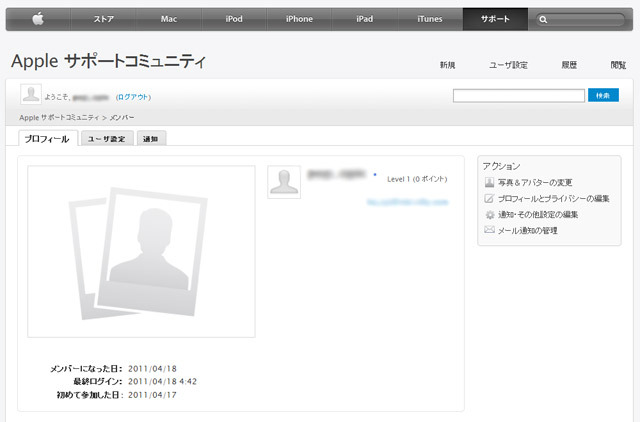Click the アクション panel heading
640x422 pixels.
click(x=502, y=166)
